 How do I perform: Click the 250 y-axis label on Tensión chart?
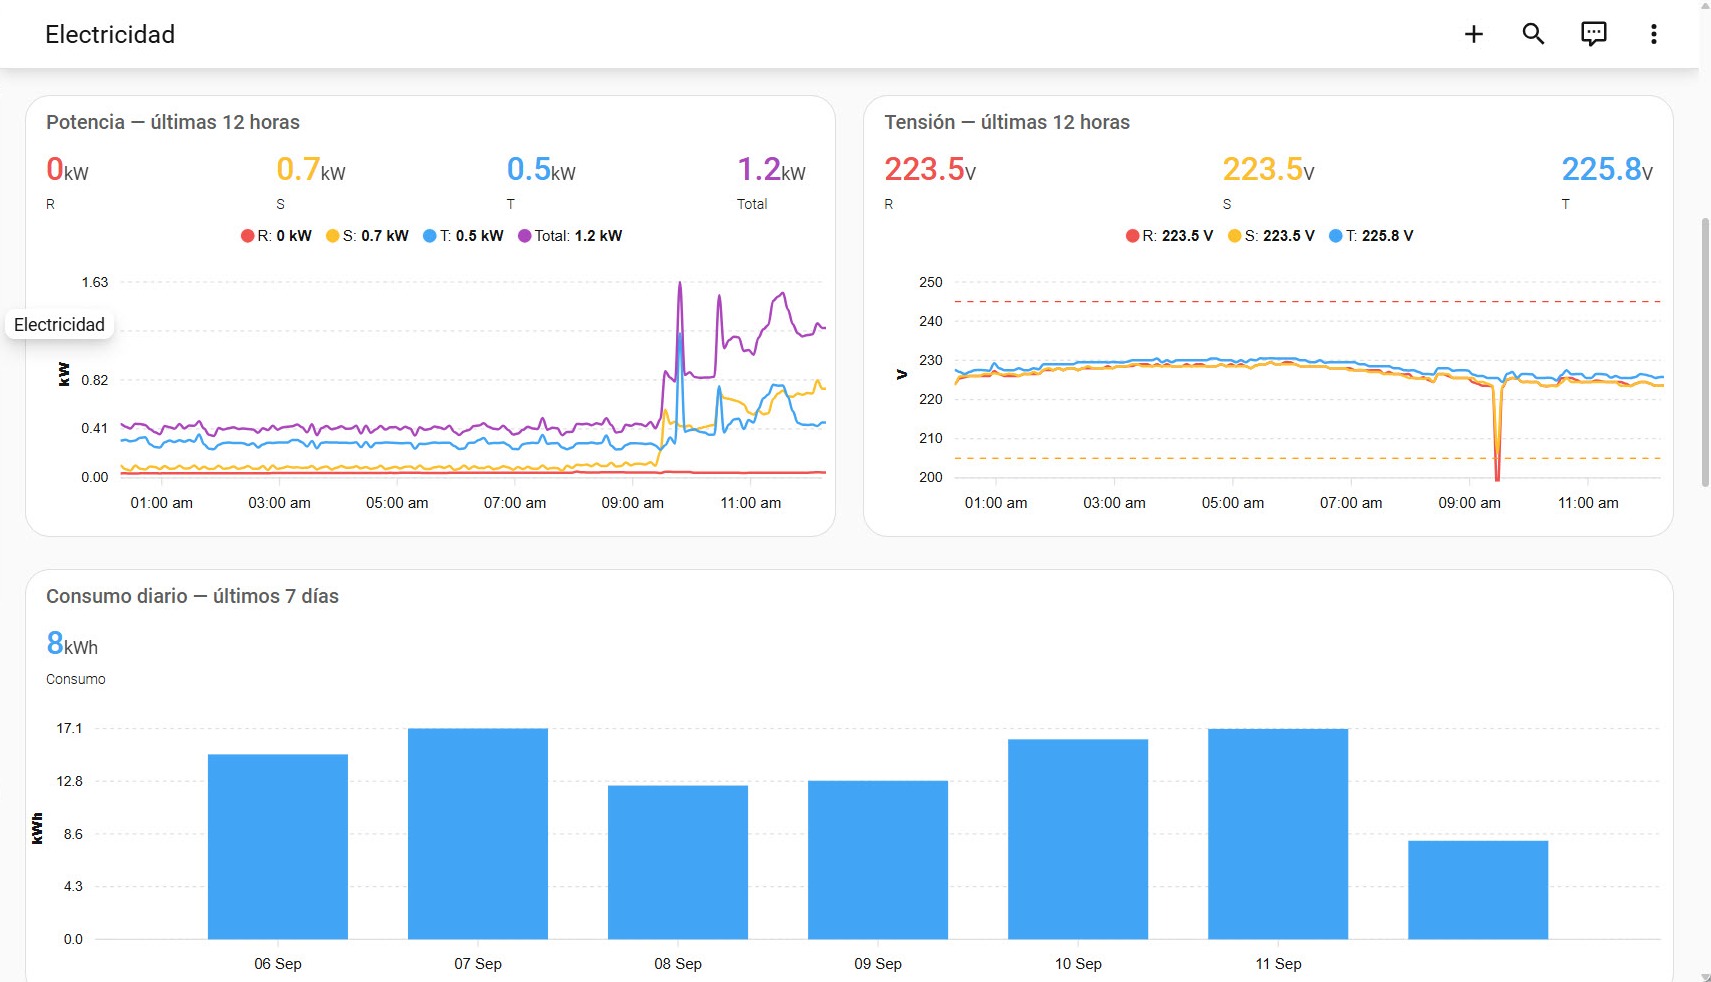click(931, 282)
